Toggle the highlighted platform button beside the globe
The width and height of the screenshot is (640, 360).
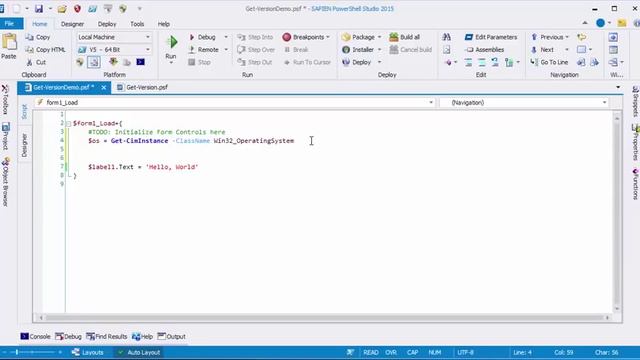point(94,62)
